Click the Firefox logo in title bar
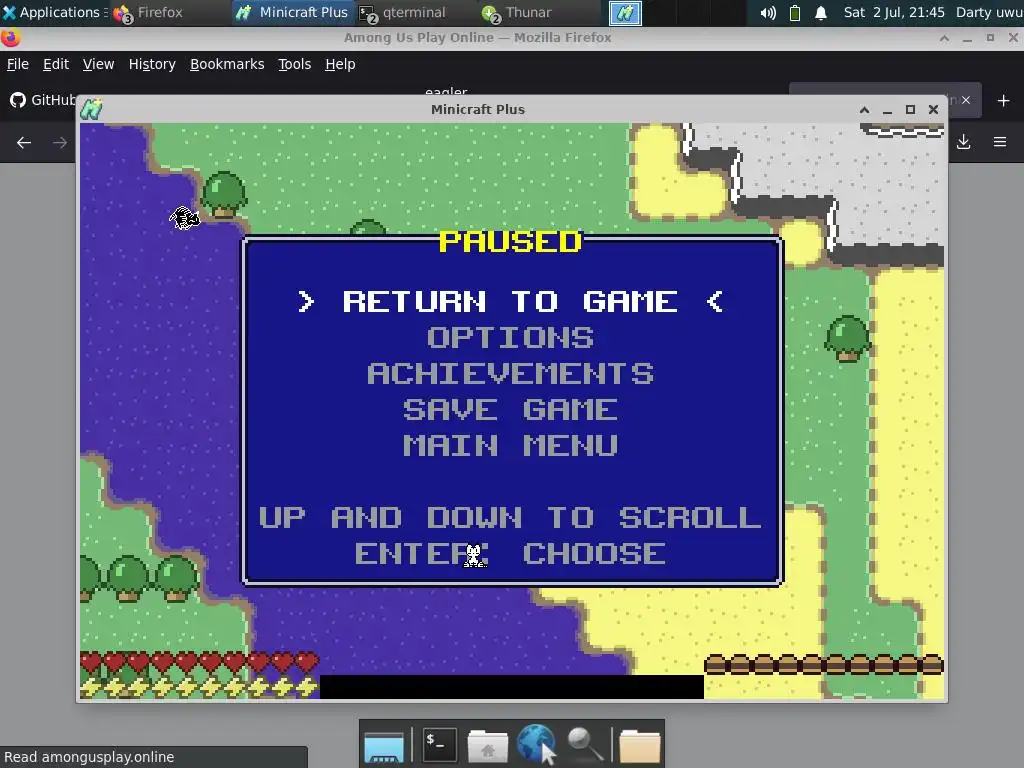This screenshot has height=768, width=1024. tap(10, 38)
